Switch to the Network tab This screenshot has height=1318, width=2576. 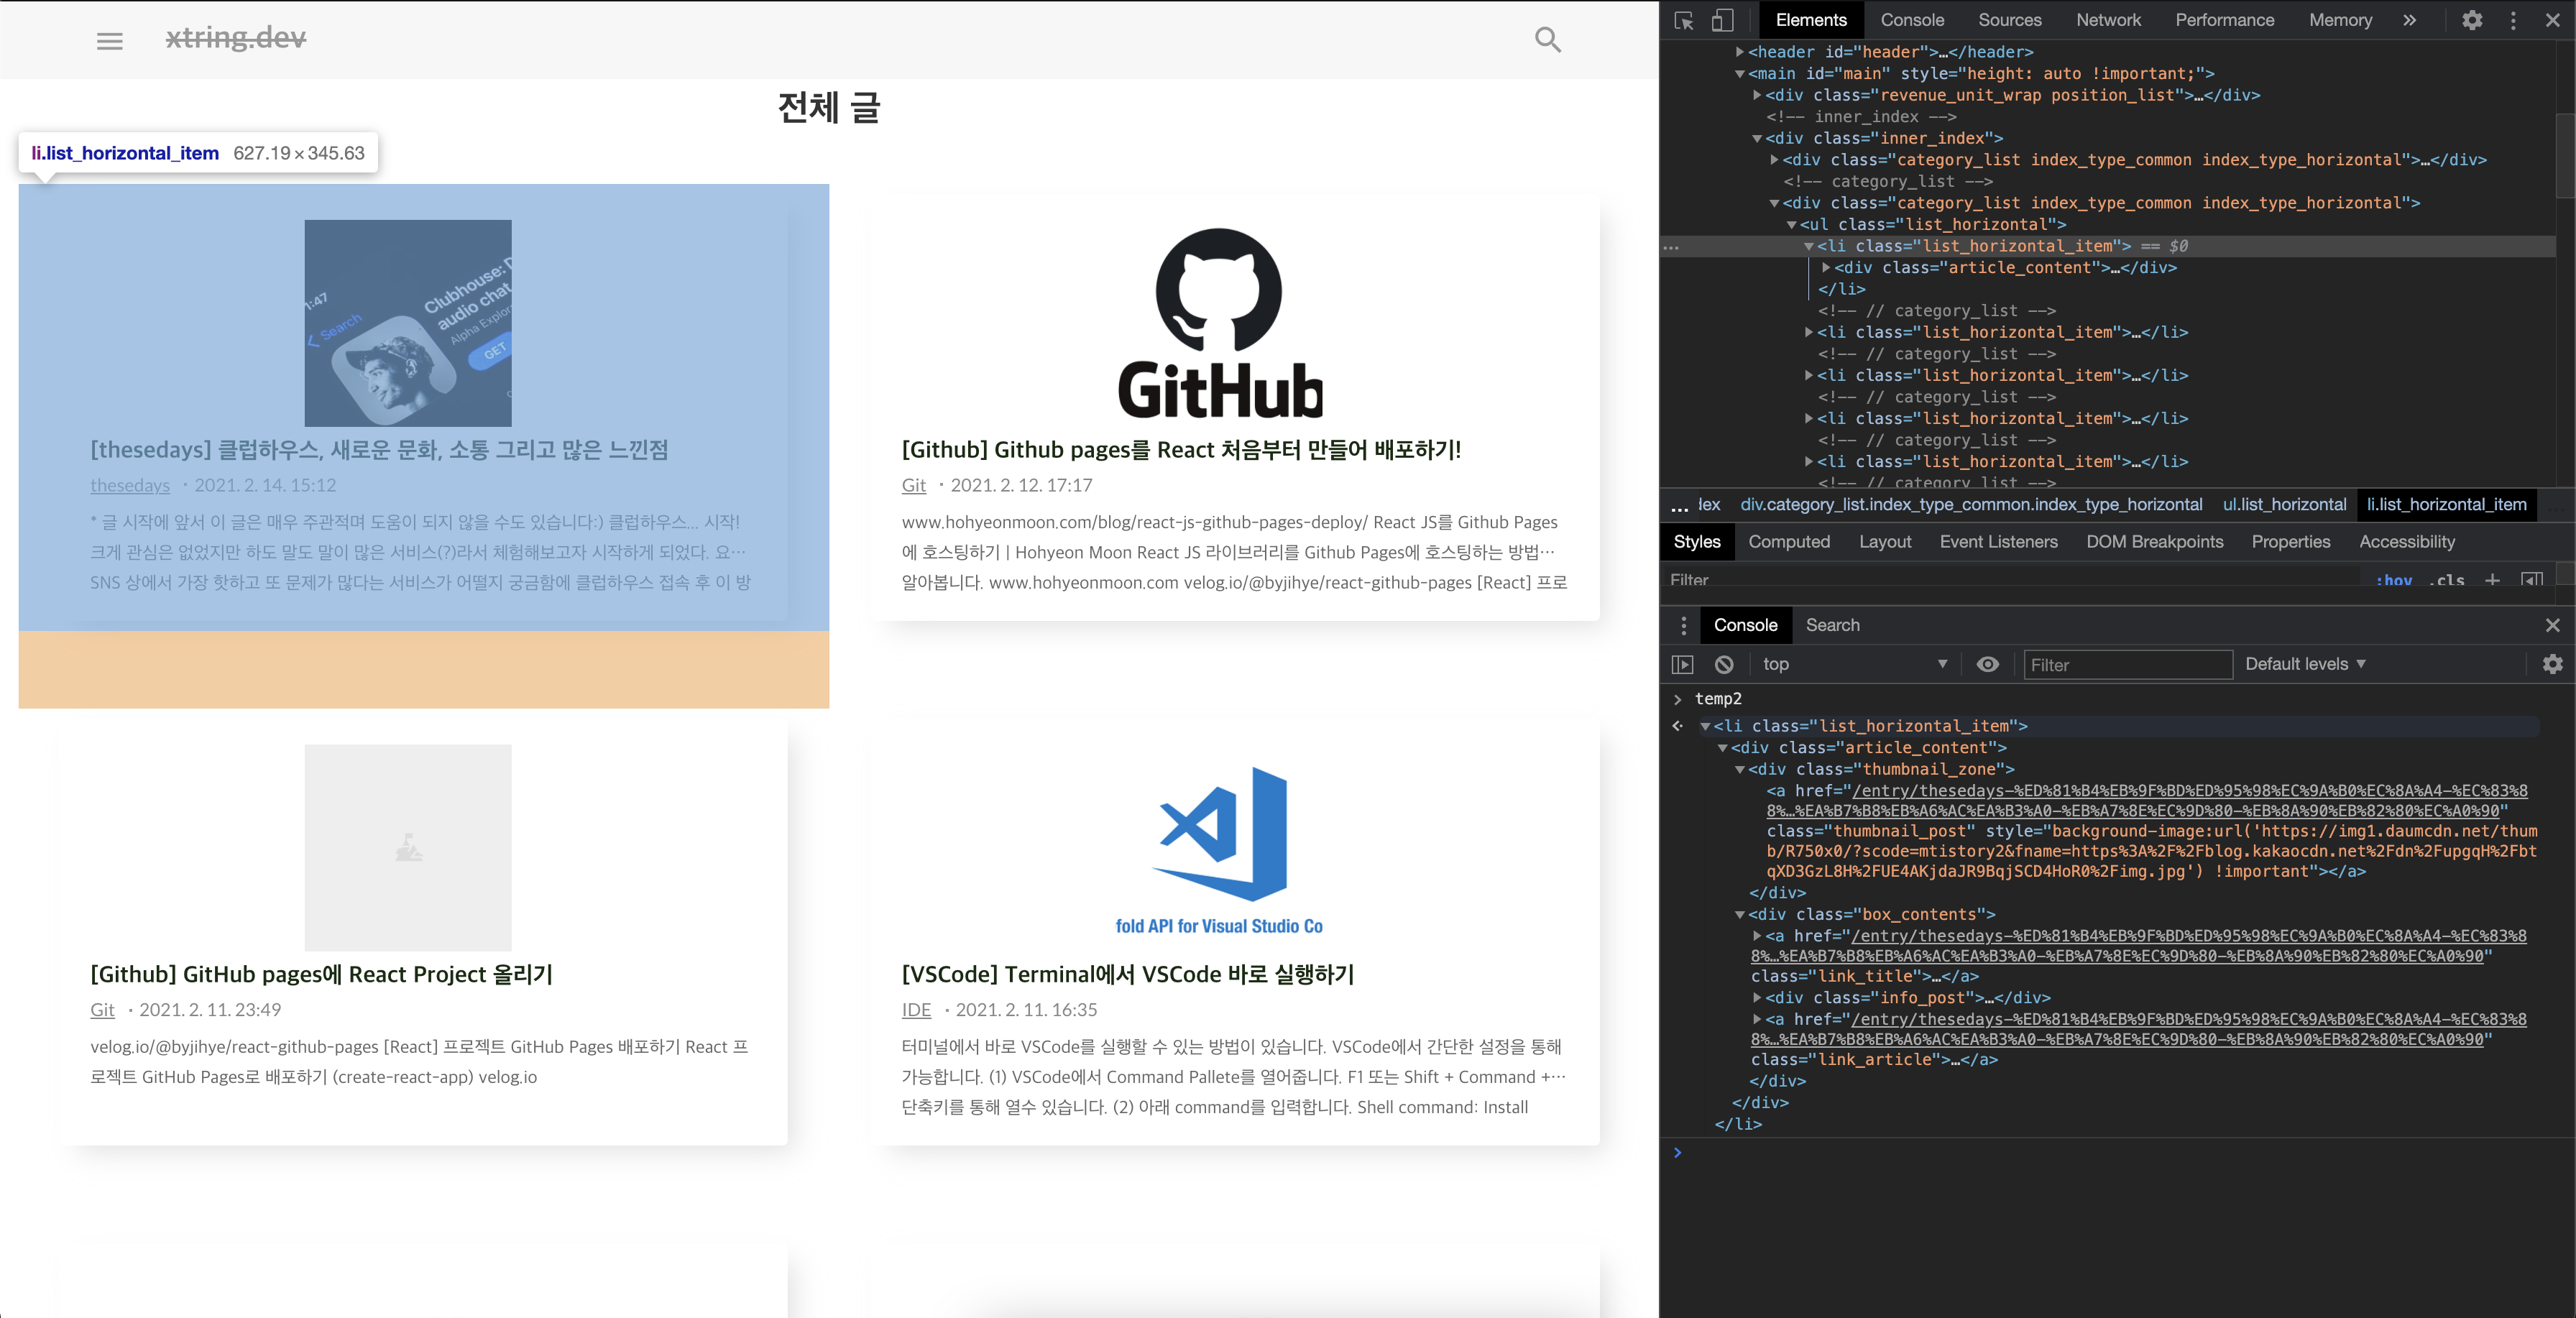pyautogui.click(x=2108, y=21)
